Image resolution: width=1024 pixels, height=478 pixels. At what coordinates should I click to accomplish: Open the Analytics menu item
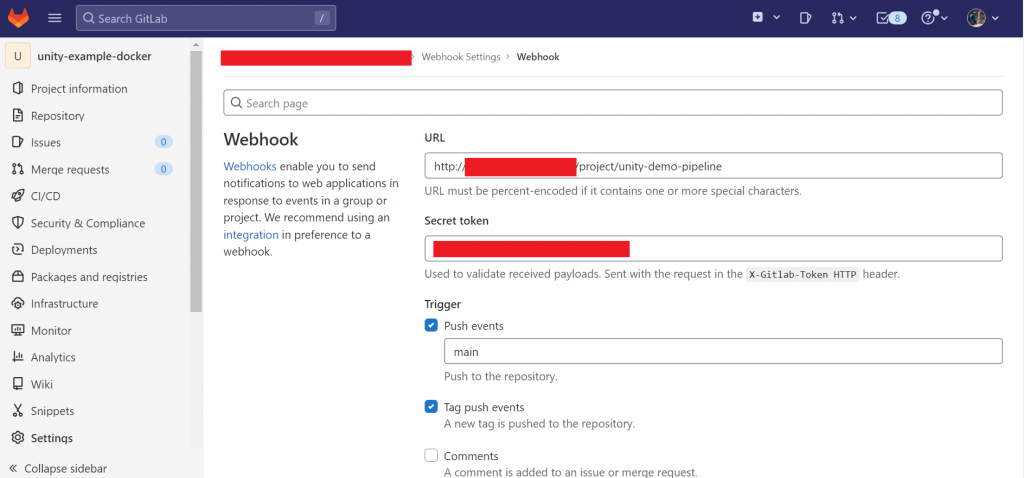click(x=53, y=357)
